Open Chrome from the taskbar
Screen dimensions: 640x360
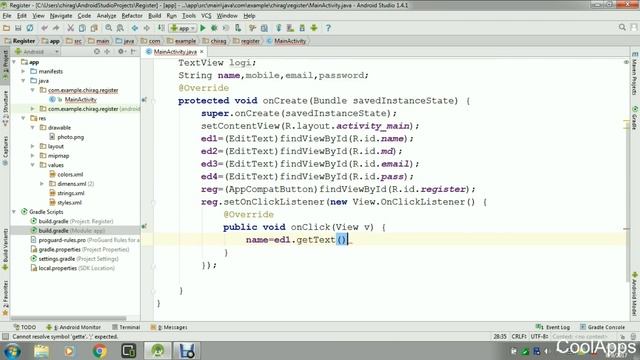pyautogui.click(x=99, y=351)
